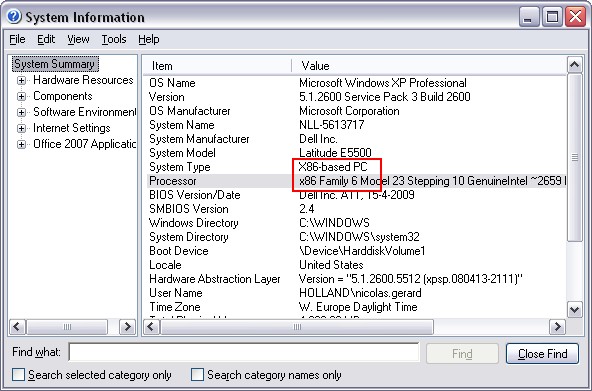The height and width of the screenshot is (391, 592).
Task: Select the OS Manufacturer row
Action: [355, 111]
